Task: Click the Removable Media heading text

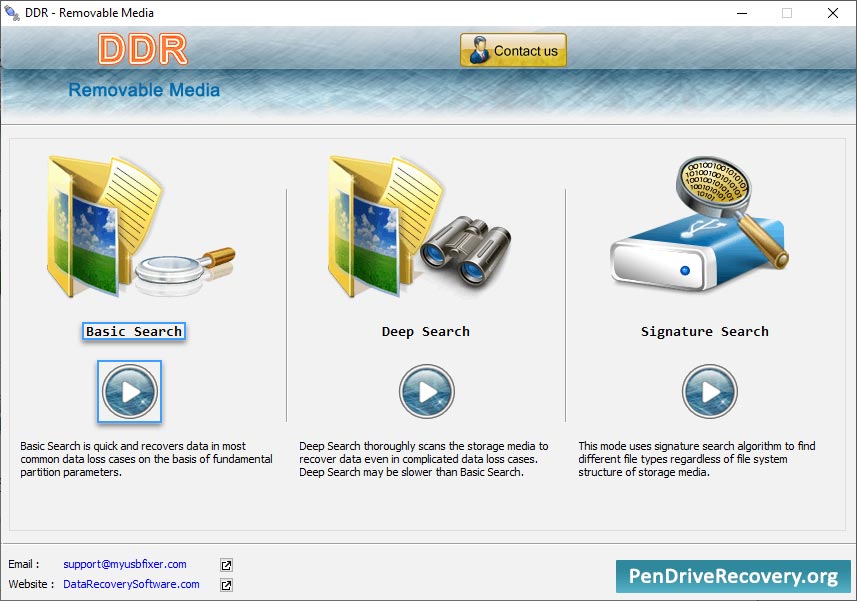Action: (144, 90)
